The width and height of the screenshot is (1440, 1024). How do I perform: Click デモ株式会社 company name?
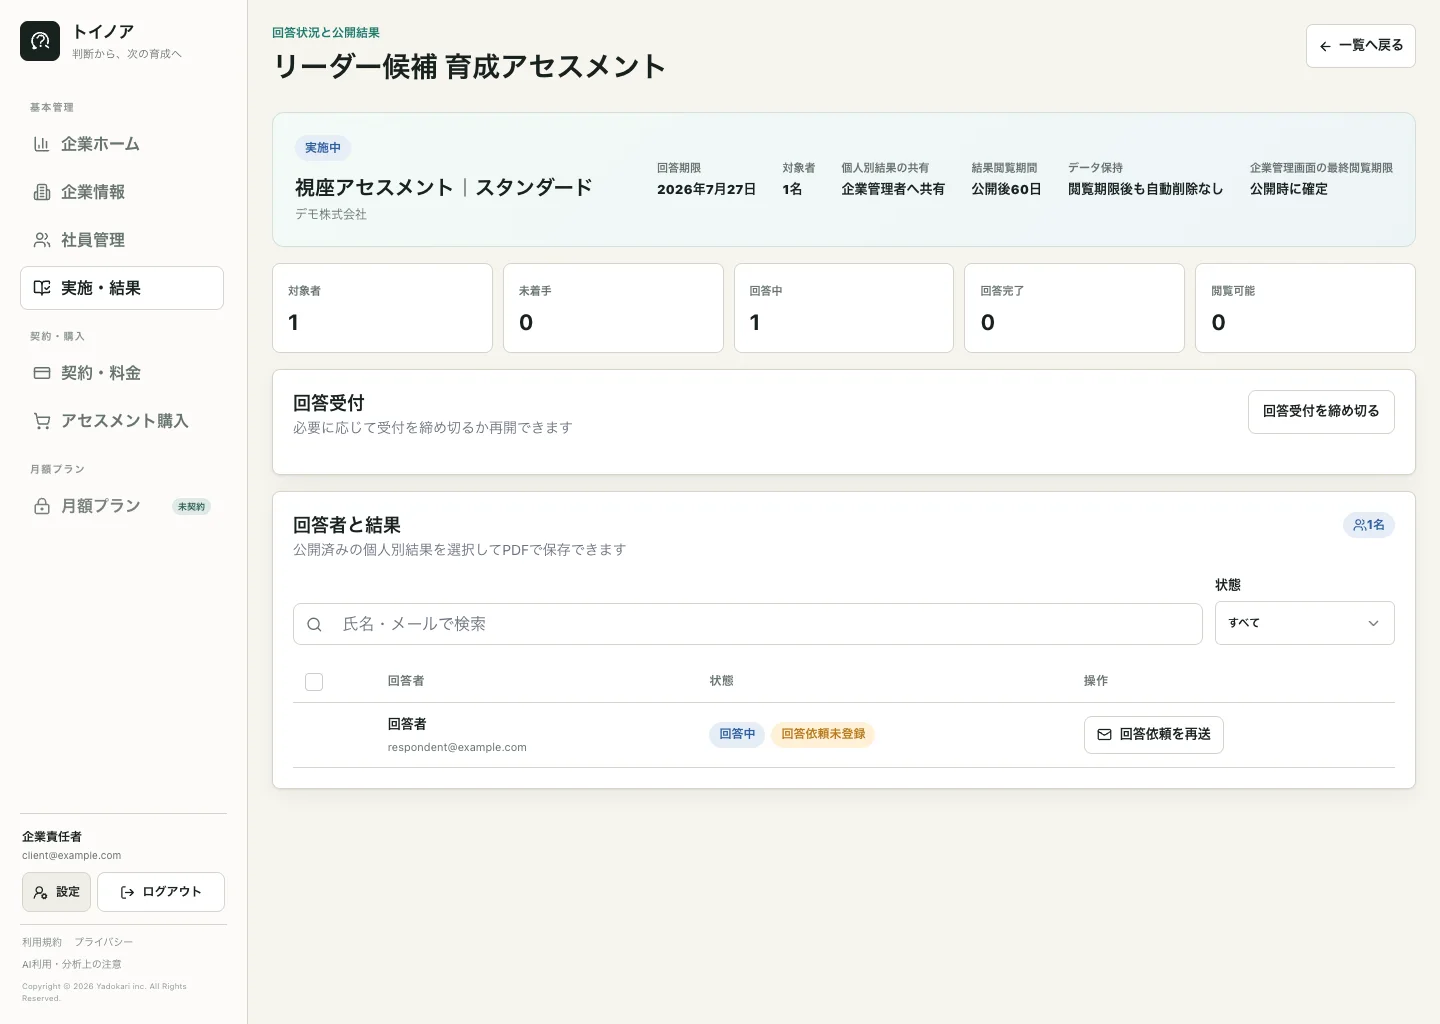(x=331, y=214)
